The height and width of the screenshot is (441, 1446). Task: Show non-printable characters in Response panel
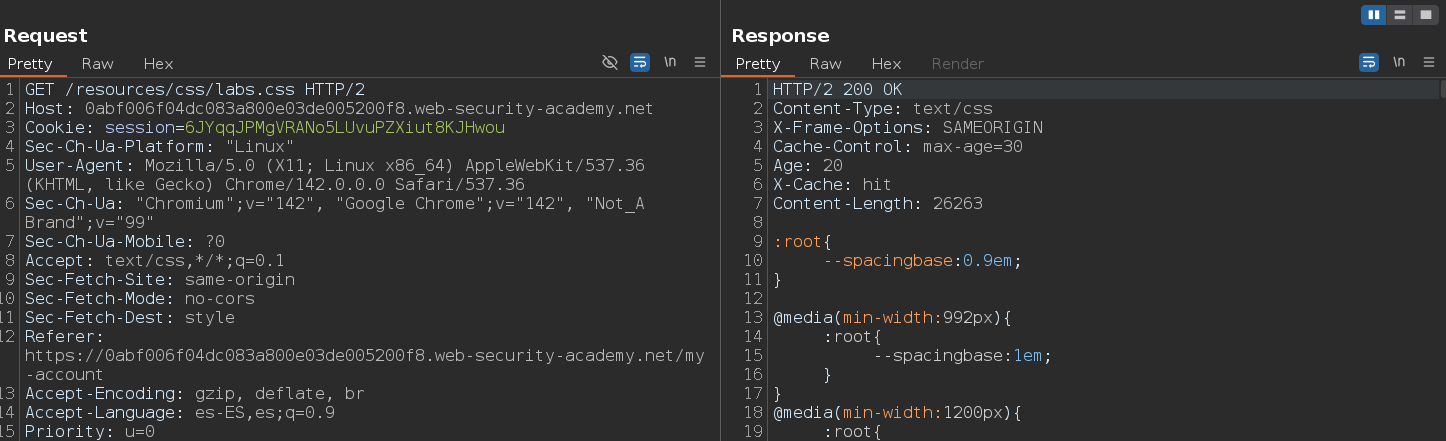[x=1399, y=62]
